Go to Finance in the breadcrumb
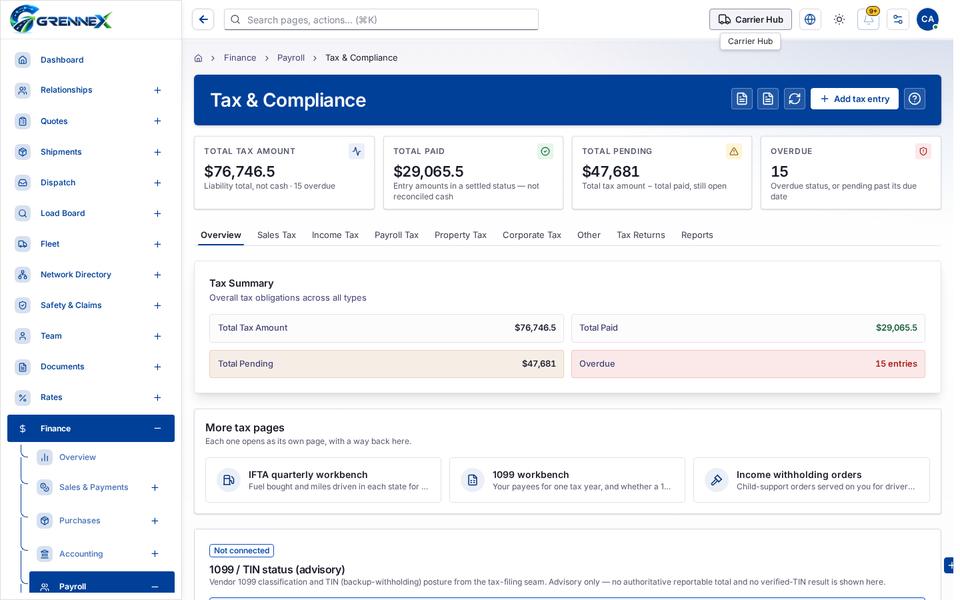Viewport: 960px width, 600px height. pos(240,58)
